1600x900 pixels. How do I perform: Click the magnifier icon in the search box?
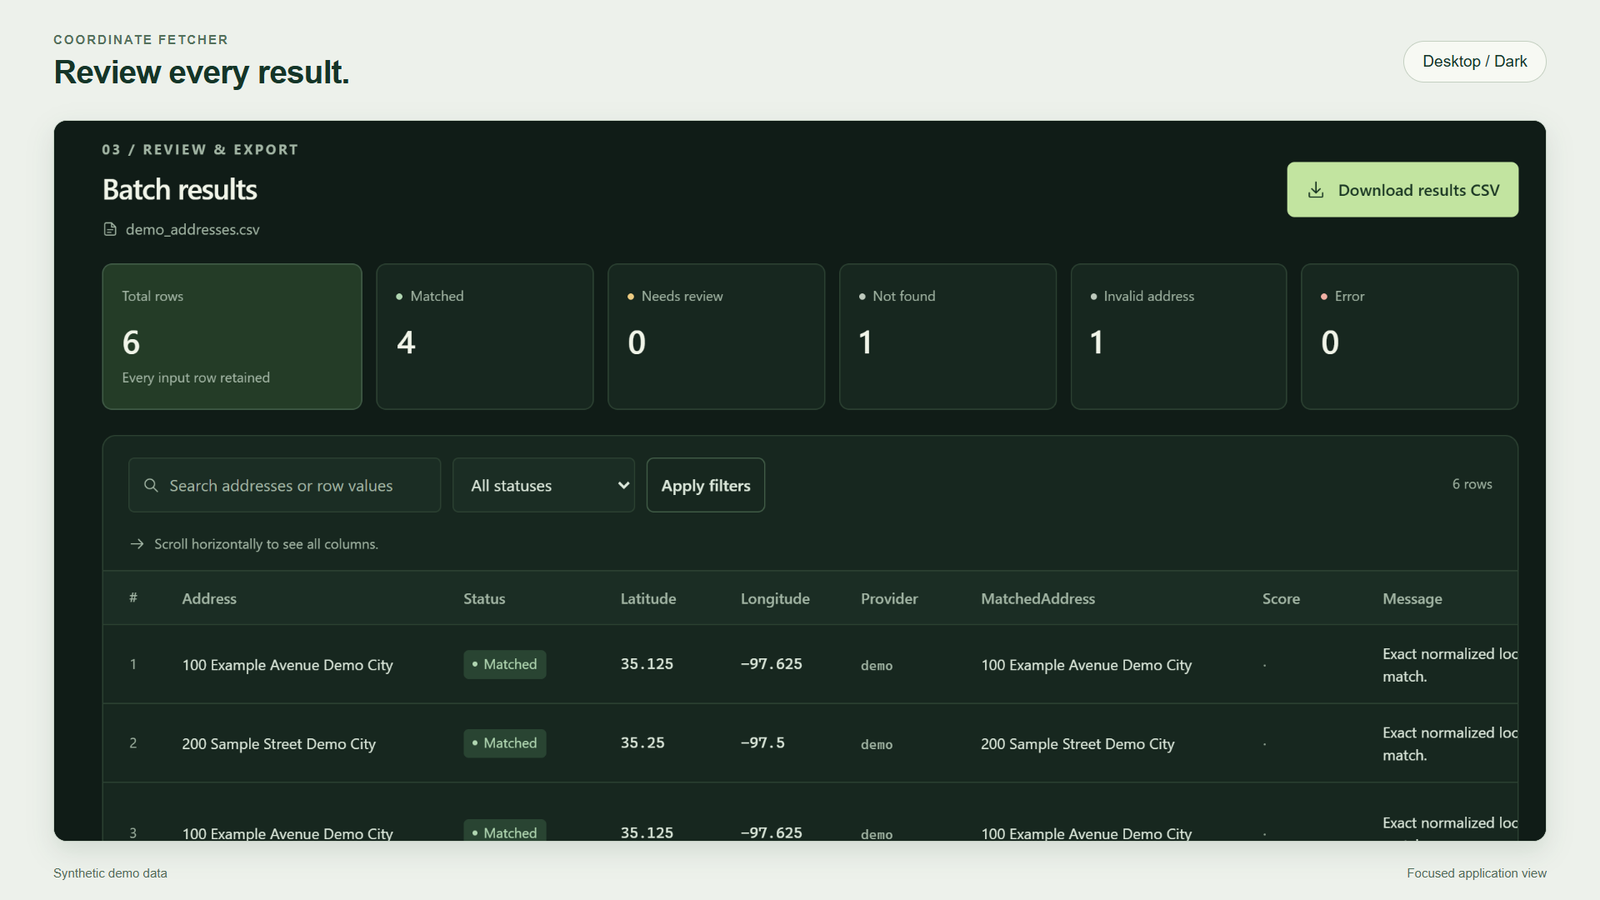151,485
